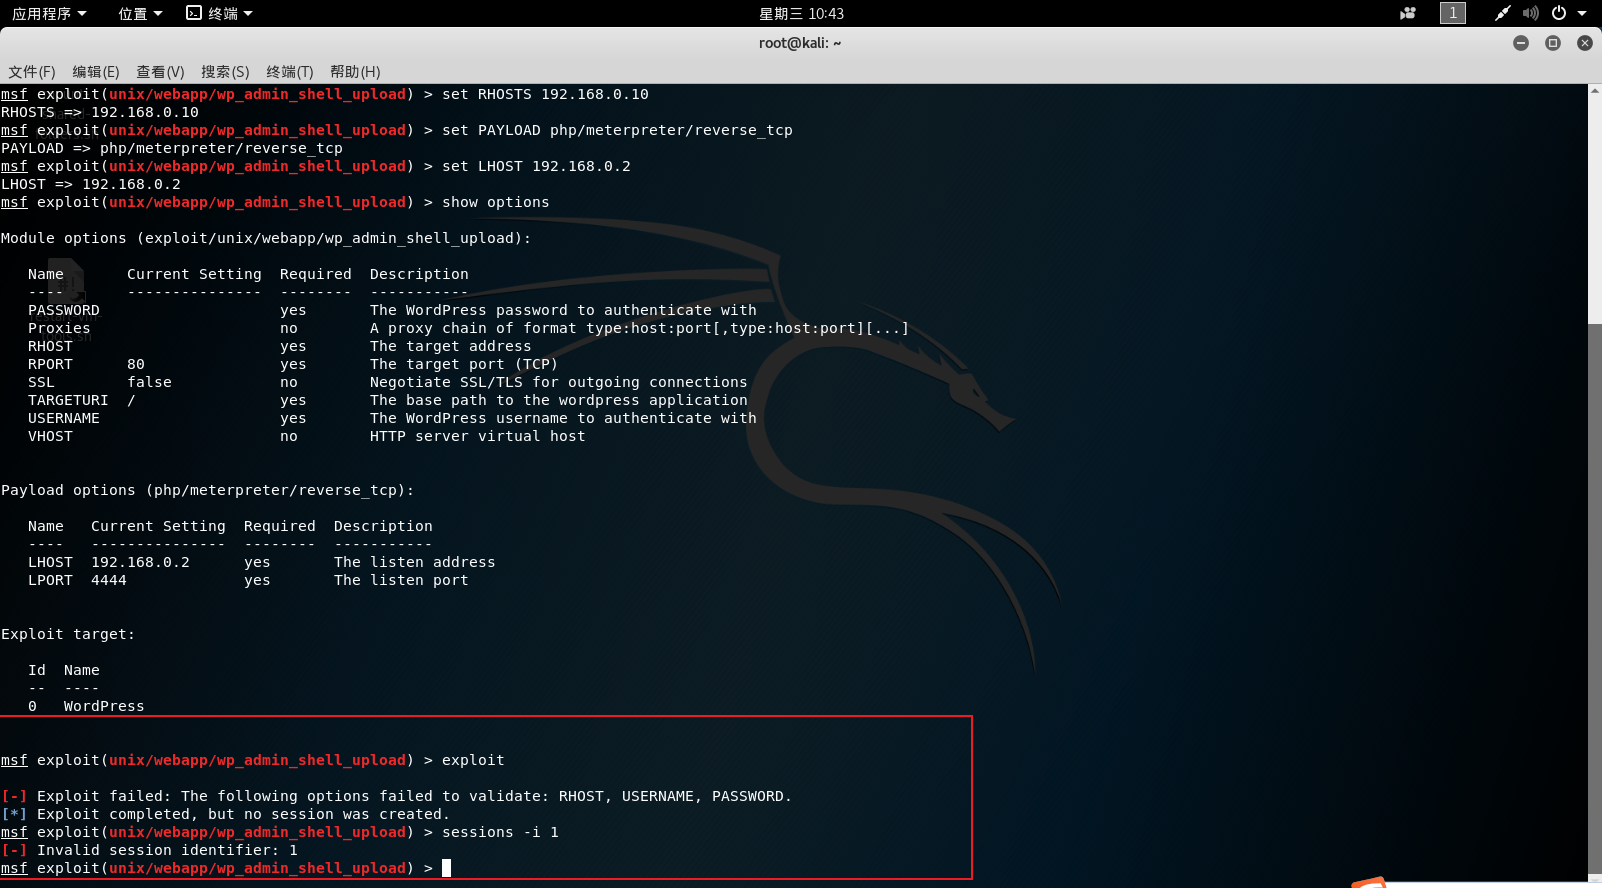
Task: Click 'RHOSTS => 192.168.0.10' output line
Action: 100,112
